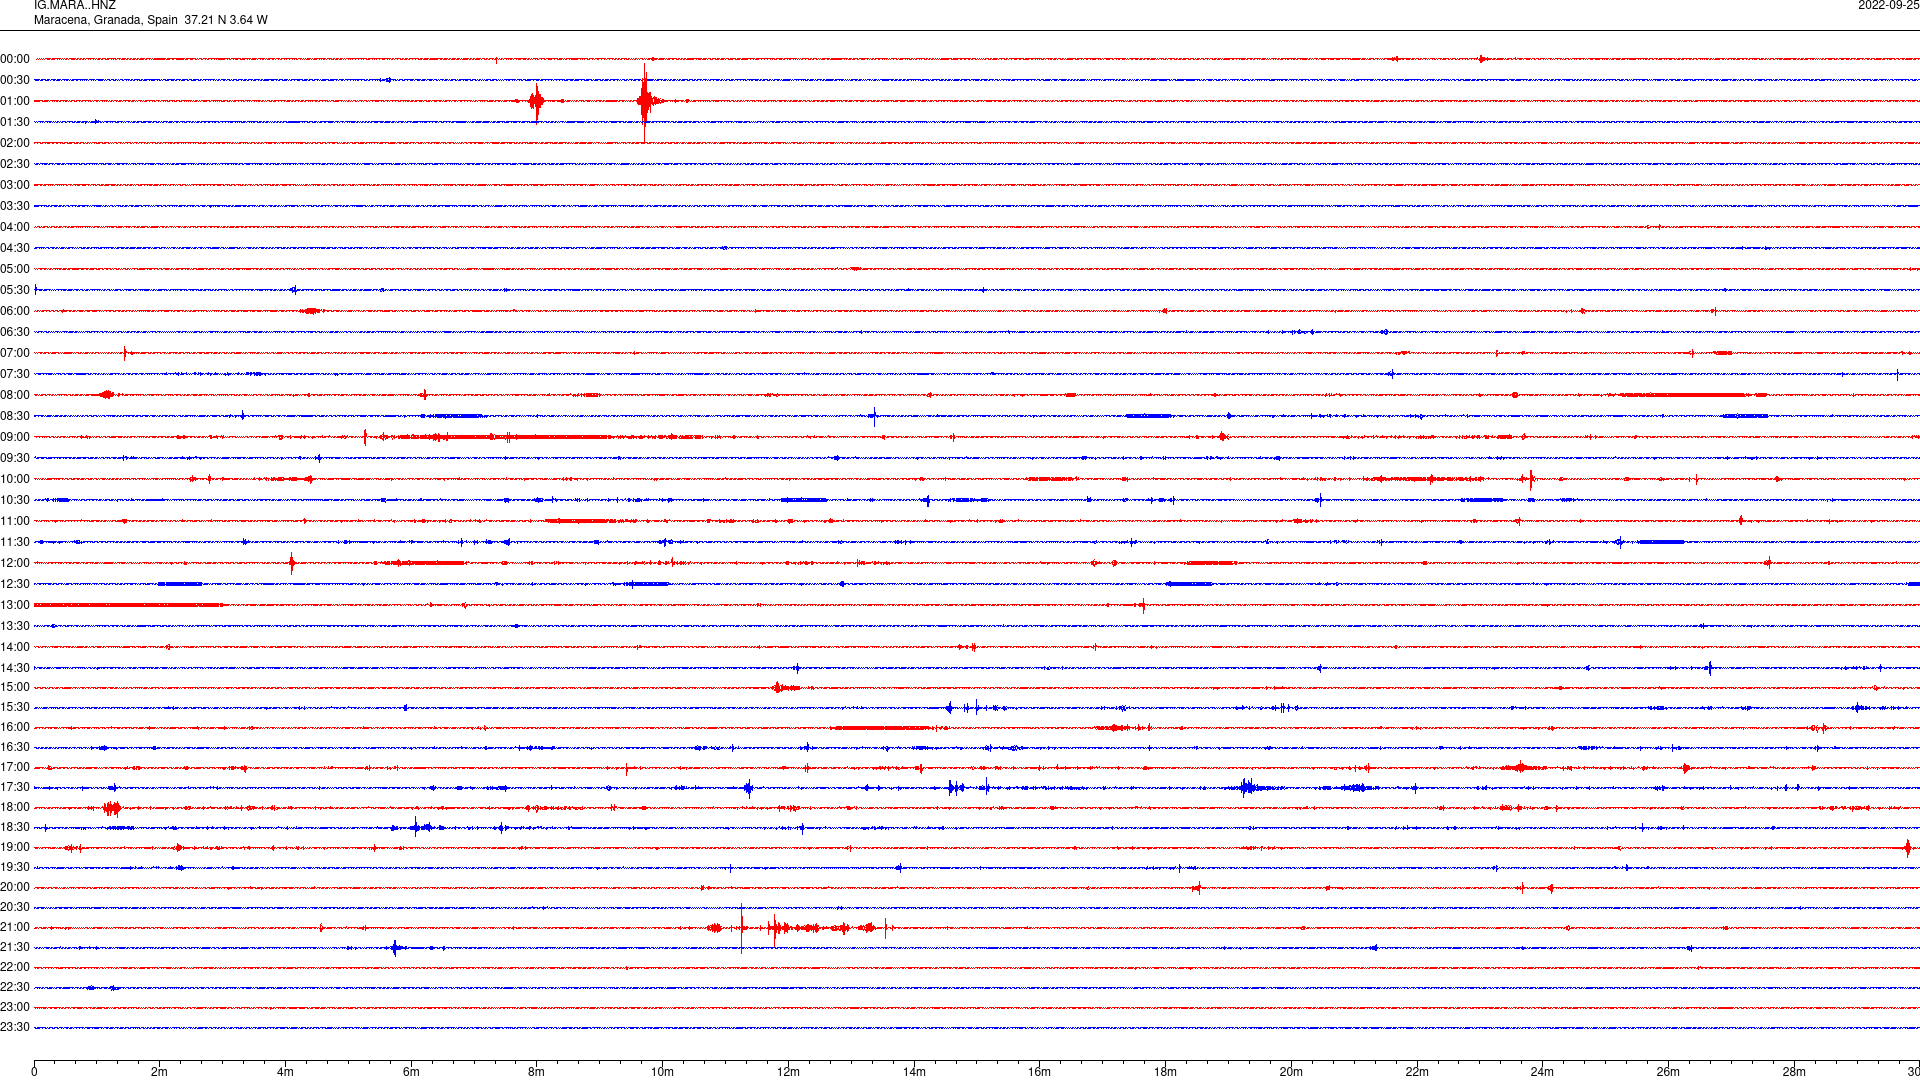The width and height of the screenshot is (1920, 1080).
Task: Select the 03:00 row time label
Action: point(15,185)
